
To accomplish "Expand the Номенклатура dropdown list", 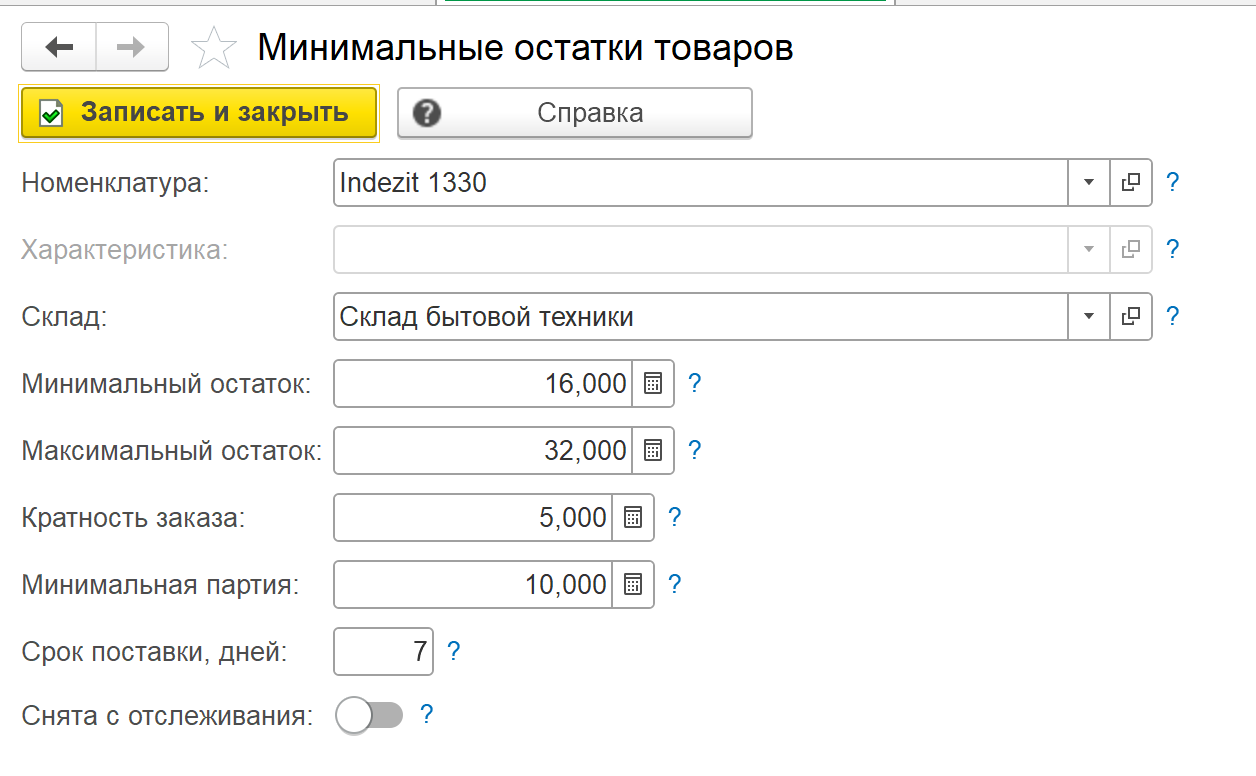I will (1089, 183).
